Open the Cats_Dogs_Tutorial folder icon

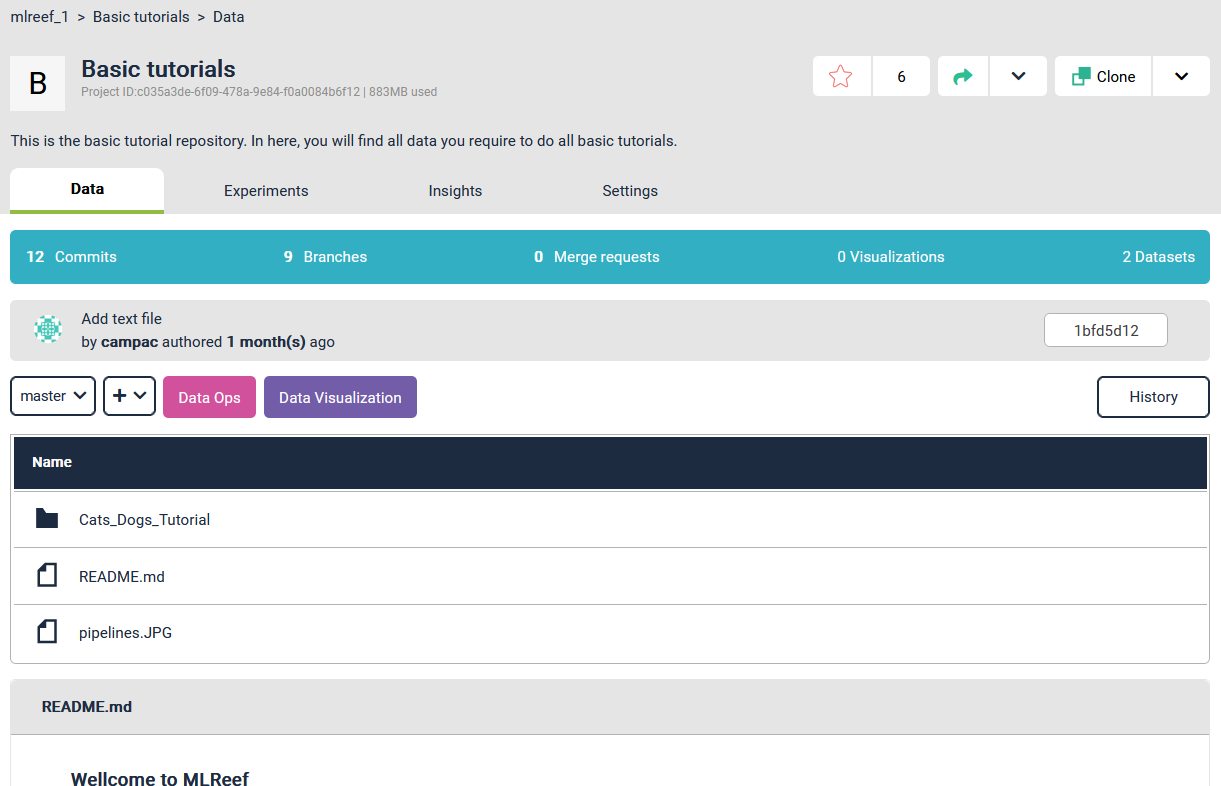pos(47,519)
